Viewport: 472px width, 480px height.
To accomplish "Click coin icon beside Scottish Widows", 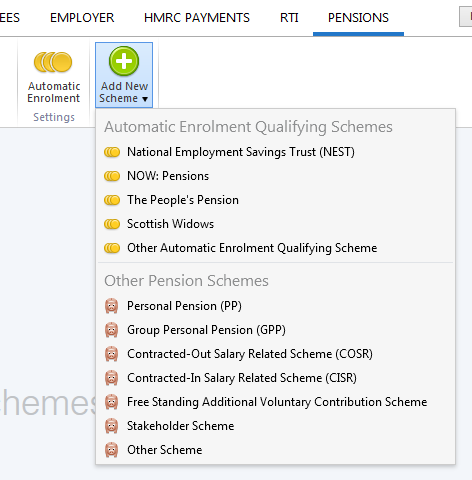I will tap(112, 224).
